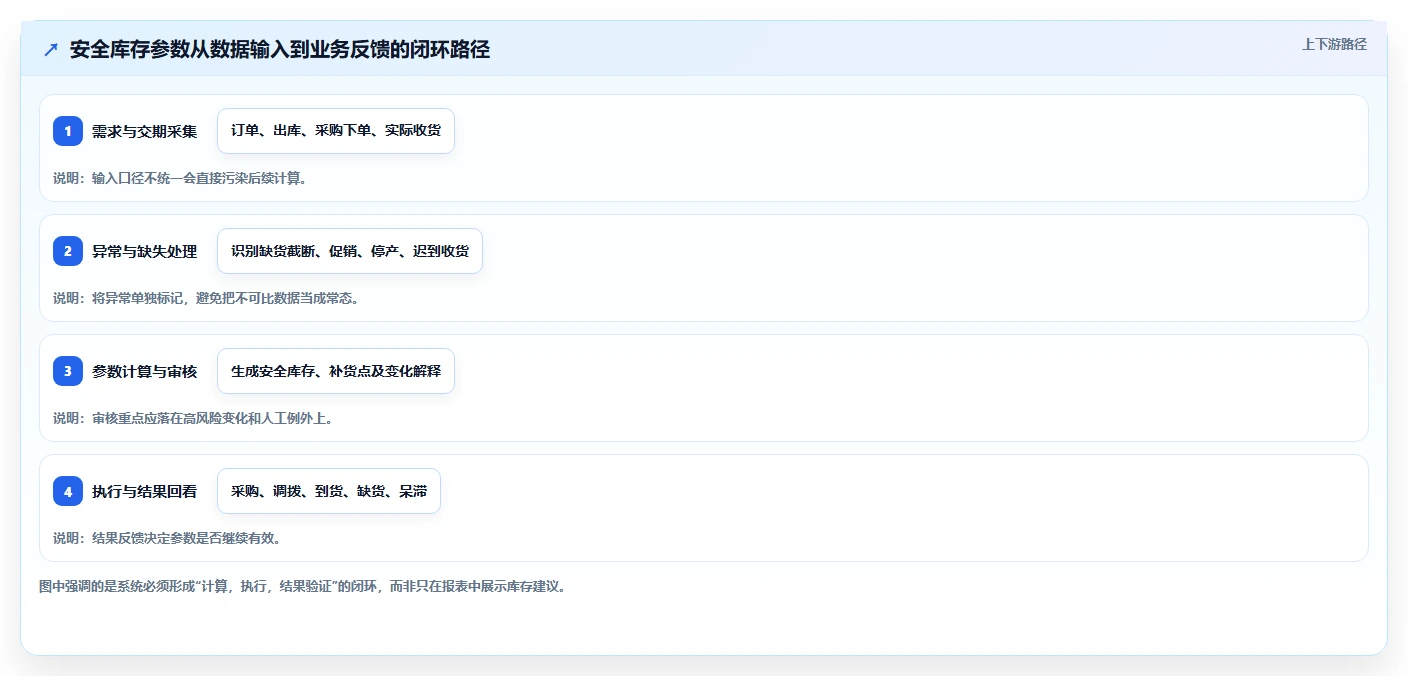The image size is (1408, 676).
Task: Click the 识别缺货截断、促销、停产、迟到收货 chip
Action: click(350, 251)
